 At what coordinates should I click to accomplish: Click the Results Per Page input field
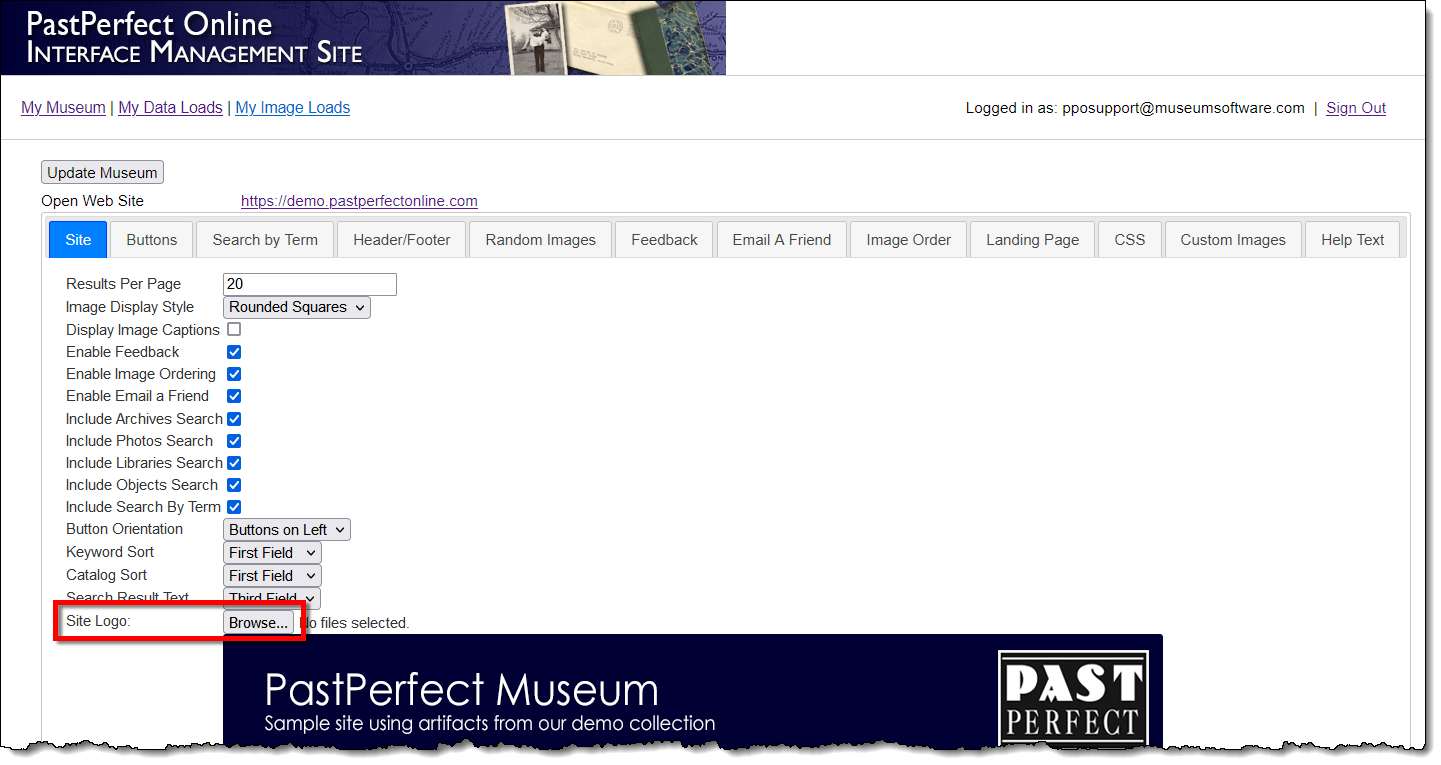click(x=310, y=284)
